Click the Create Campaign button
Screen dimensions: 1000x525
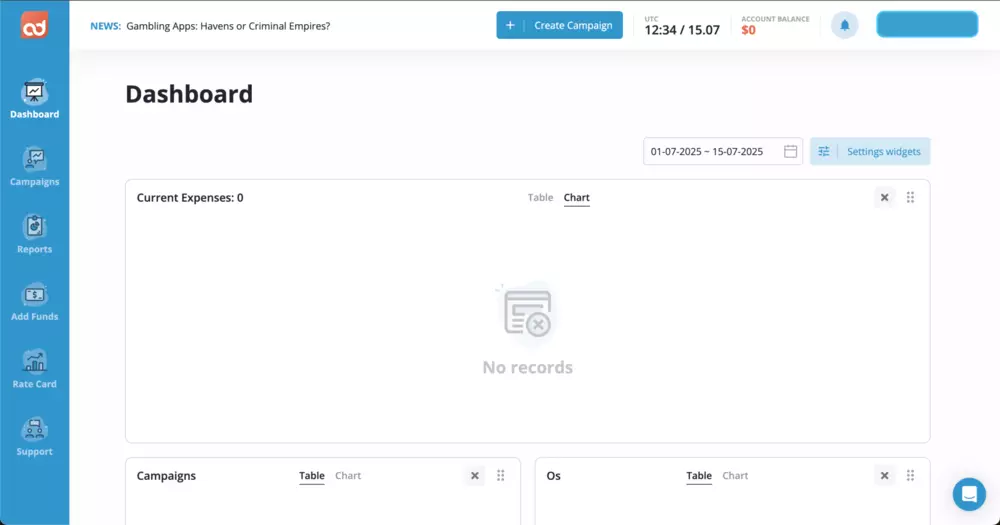(559, 26)
